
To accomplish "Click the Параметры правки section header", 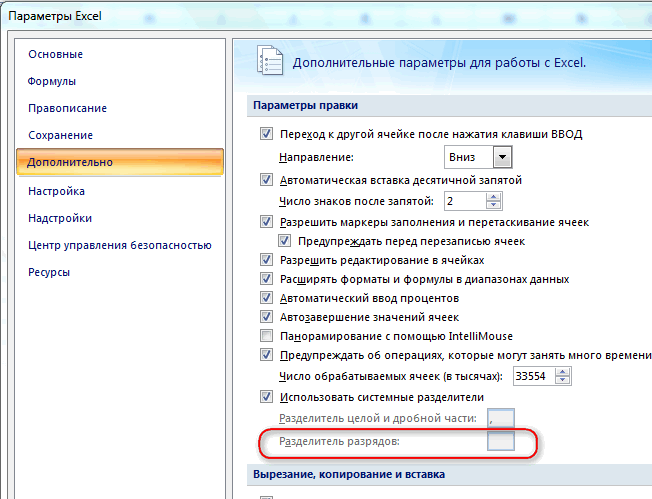I will point(306,105).
